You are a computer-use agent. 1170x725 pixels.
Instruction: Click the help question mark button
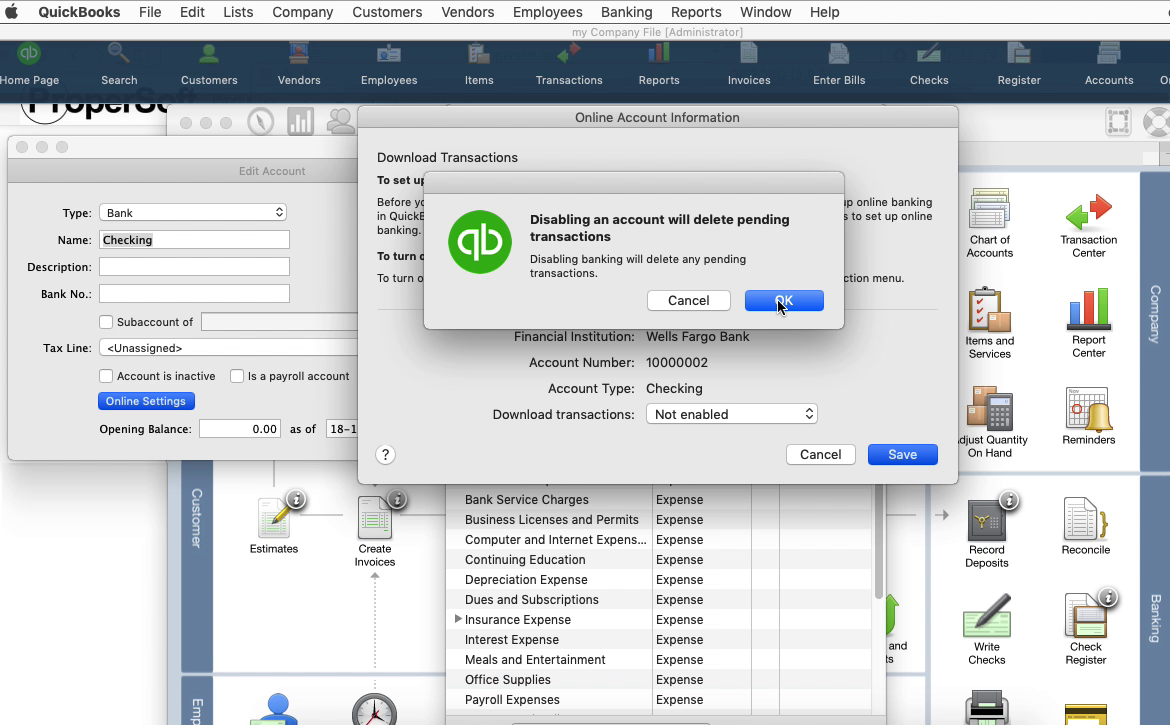(385, 455)
